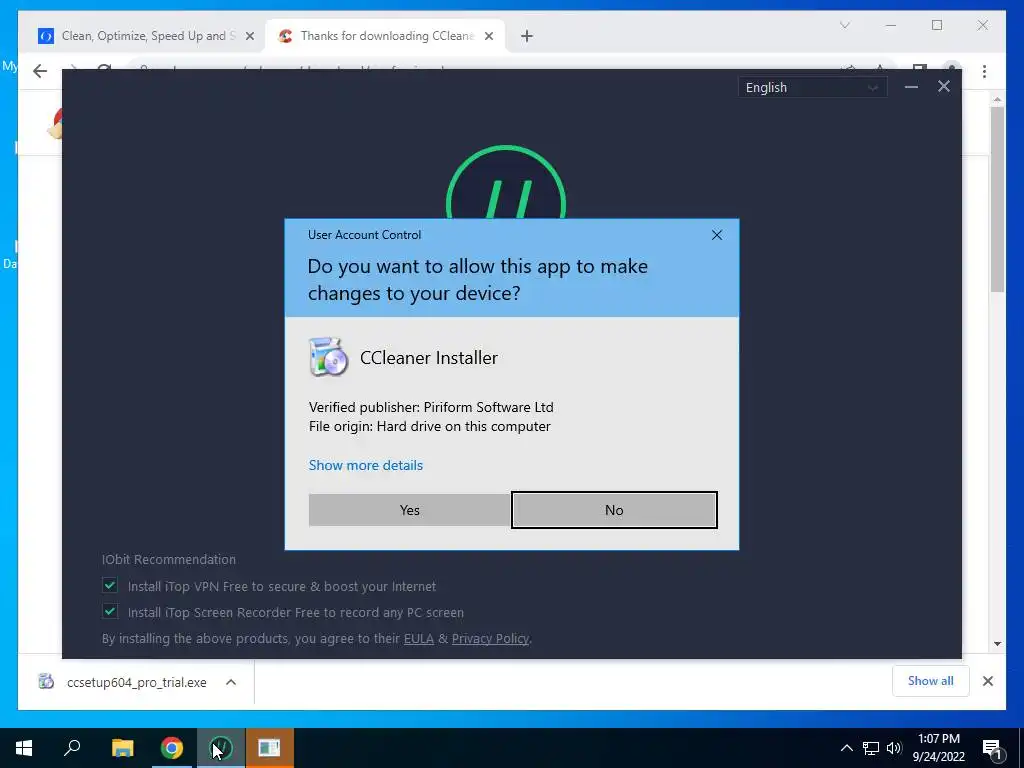The image size is (1024, 768).
Task: Open Chrome tab search chevron
Action: click(x=844, y=25)
